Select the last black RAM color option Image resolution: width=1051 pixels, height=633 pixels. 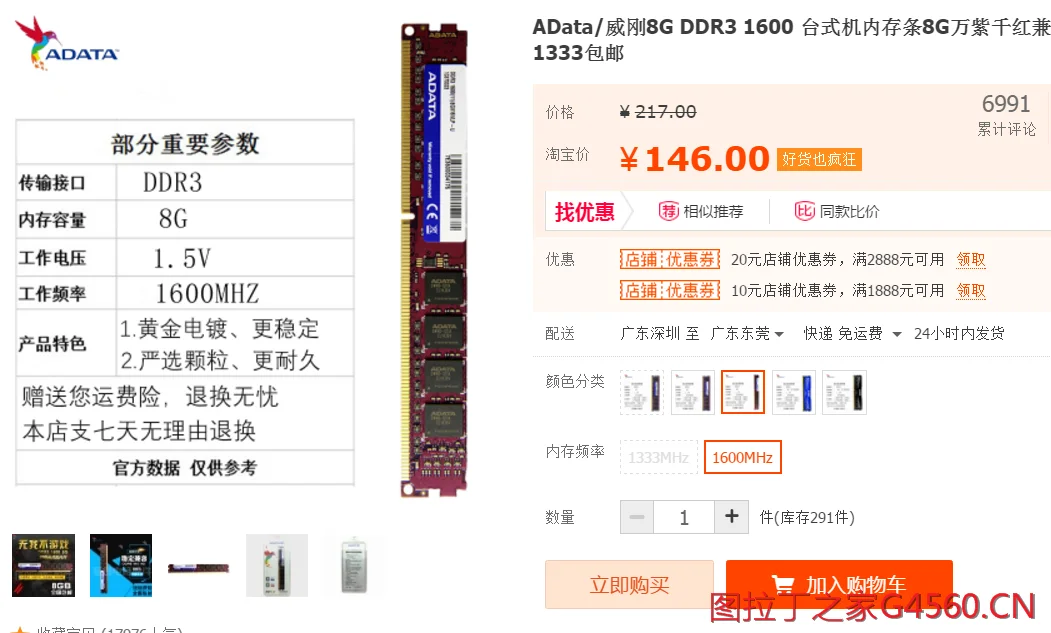(x=845, y=392)
